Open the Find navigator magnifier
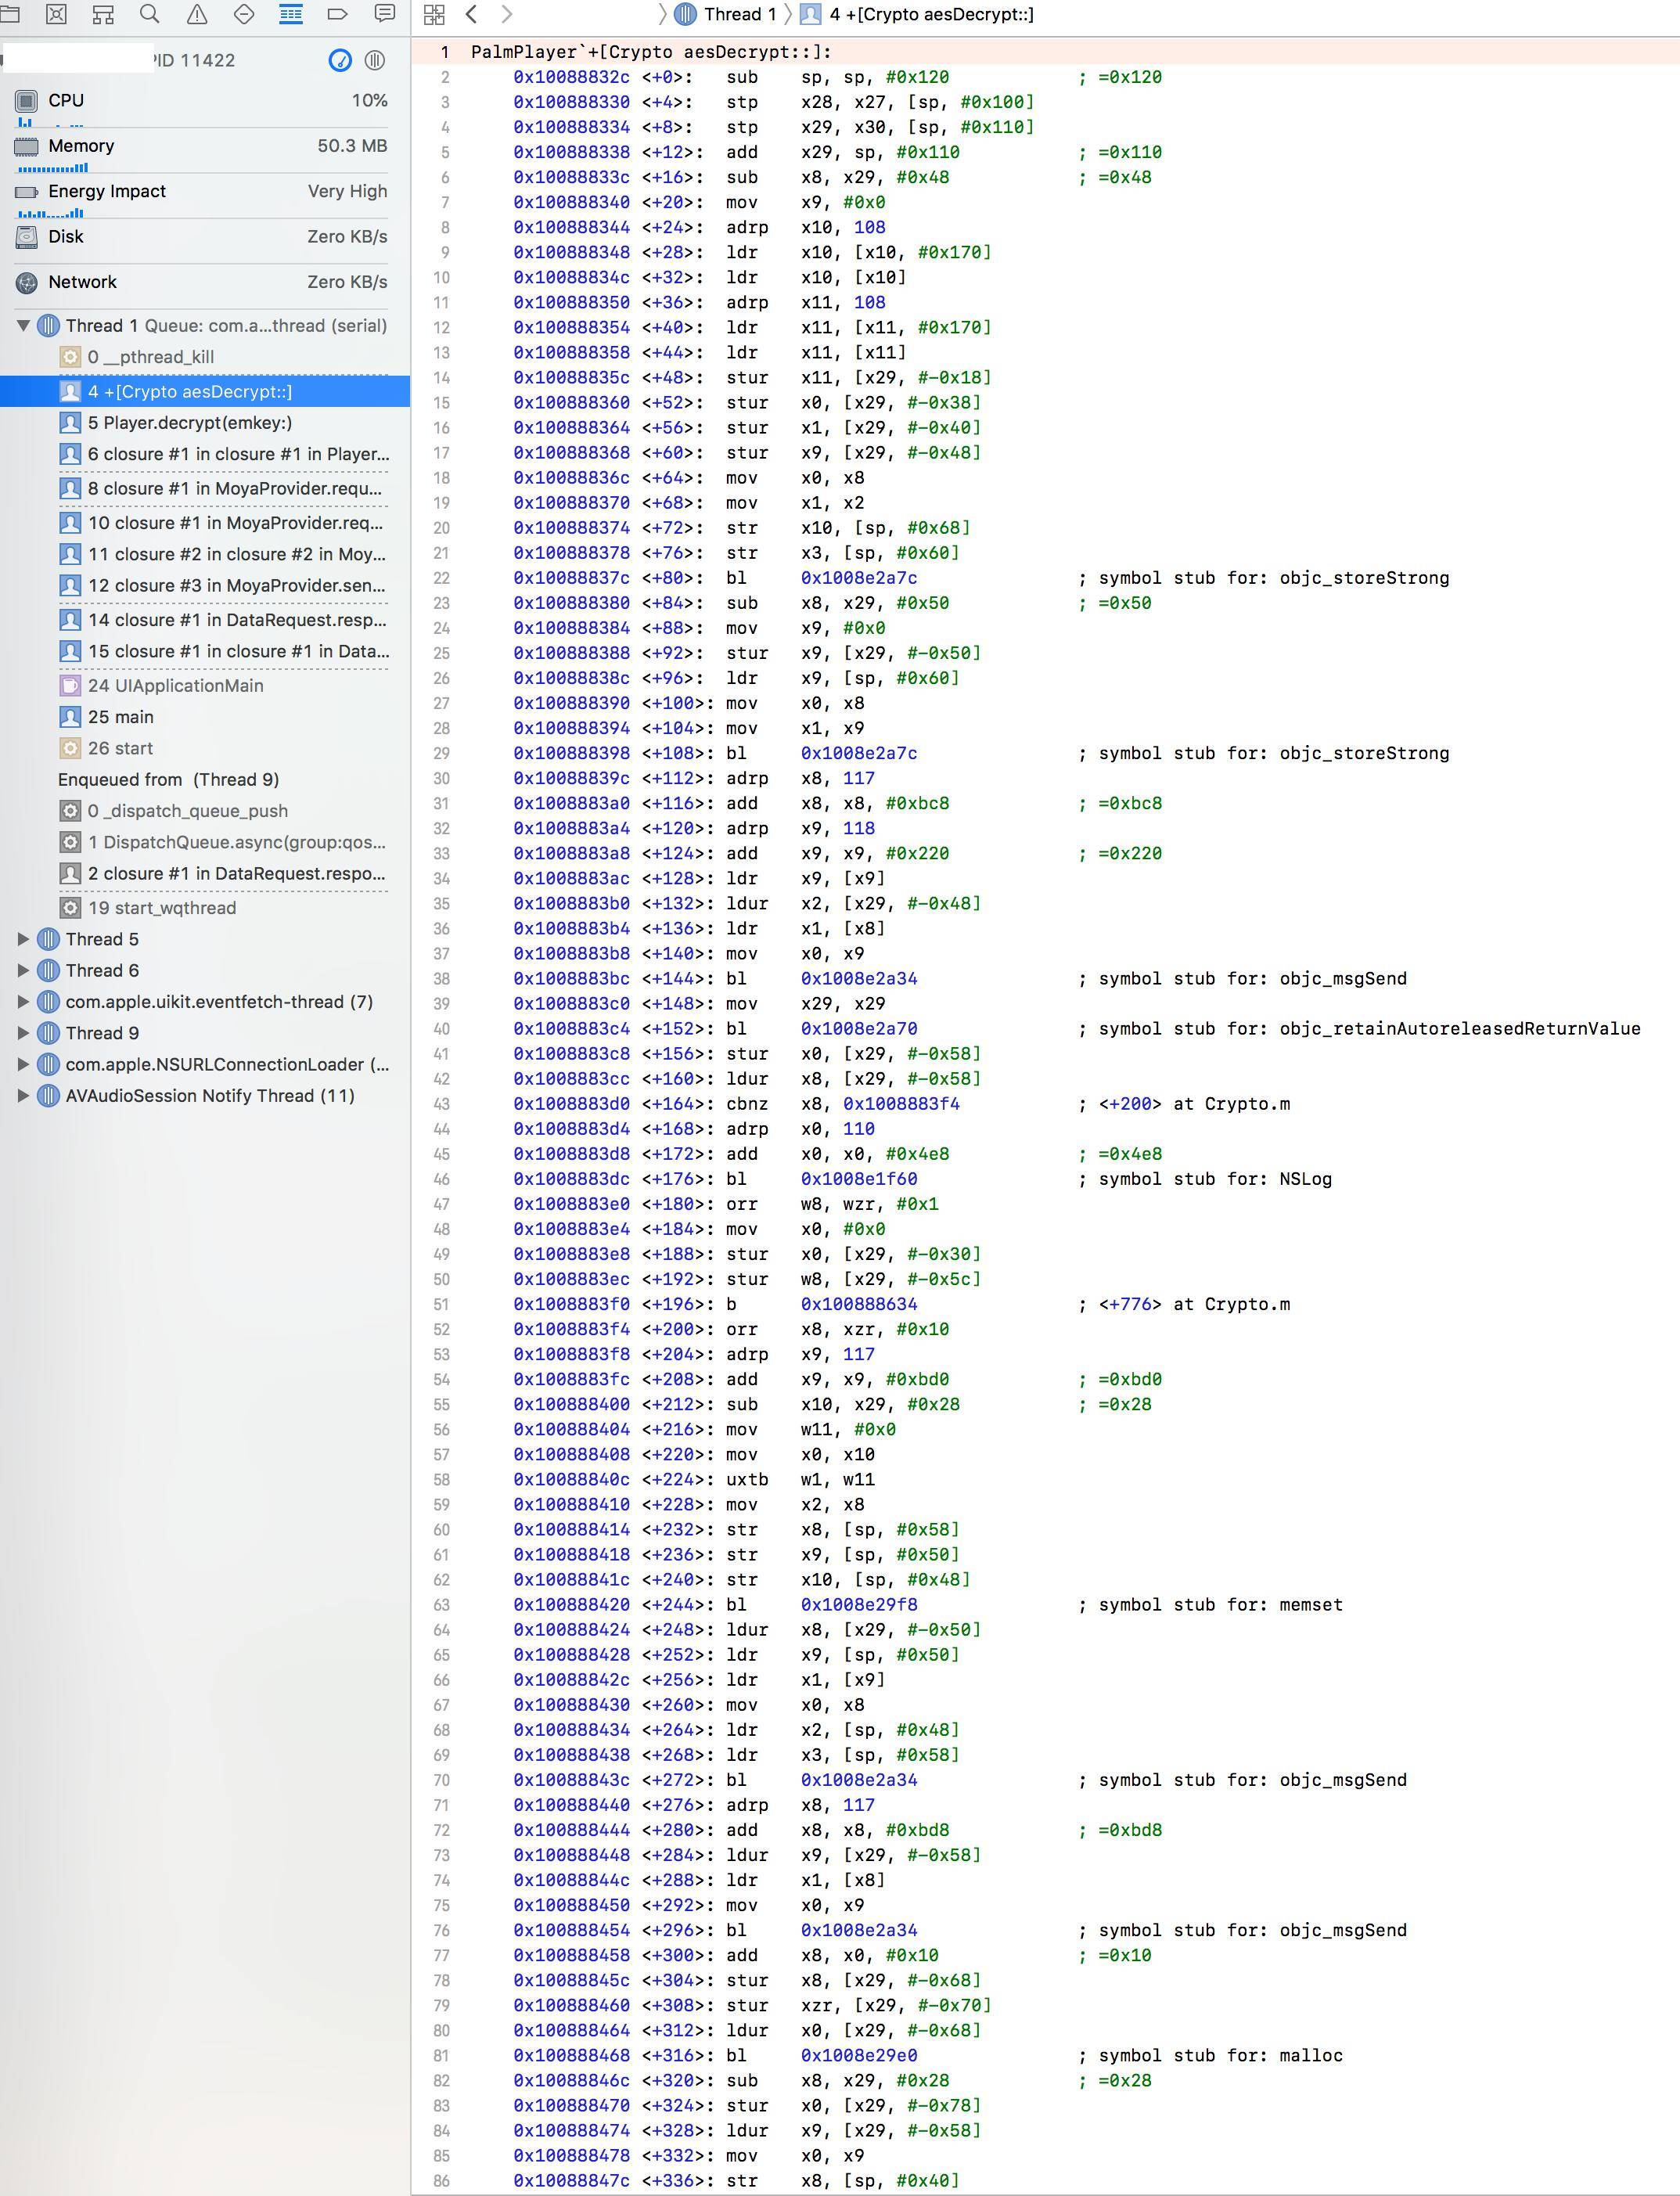The width and height of the screenshot is (1680, 2196). (150, 14)
